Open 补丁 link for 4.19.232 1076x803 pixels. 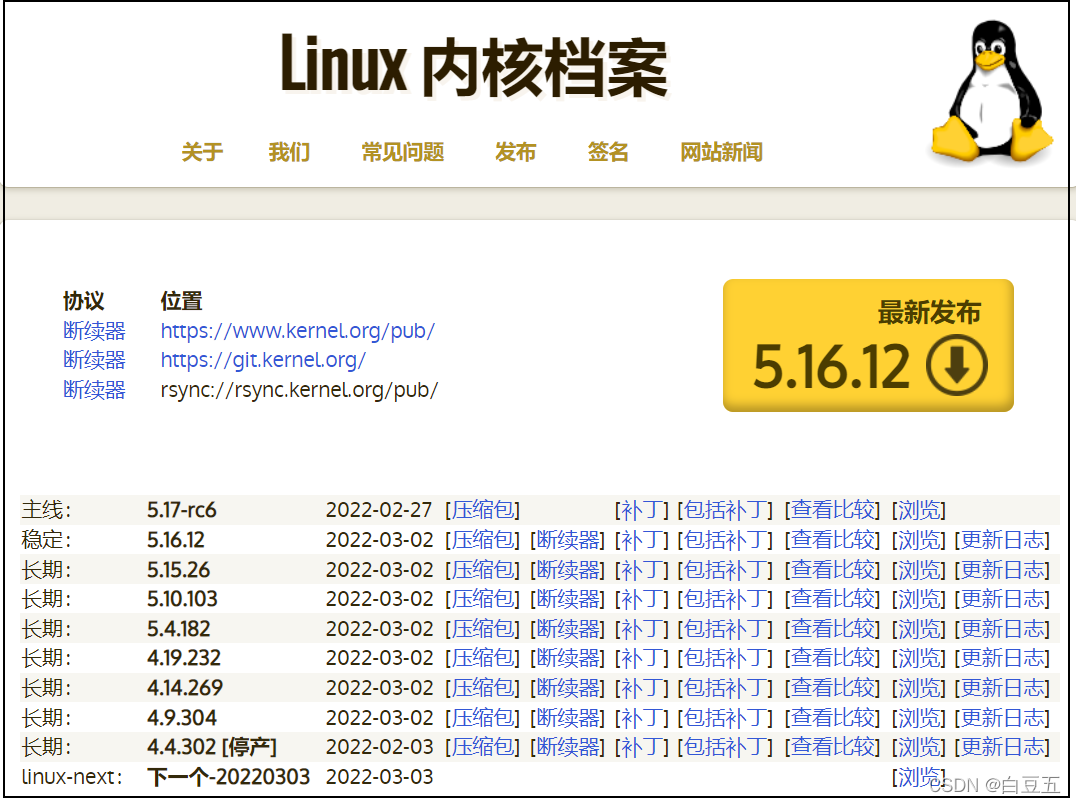[x=642, y=658]
